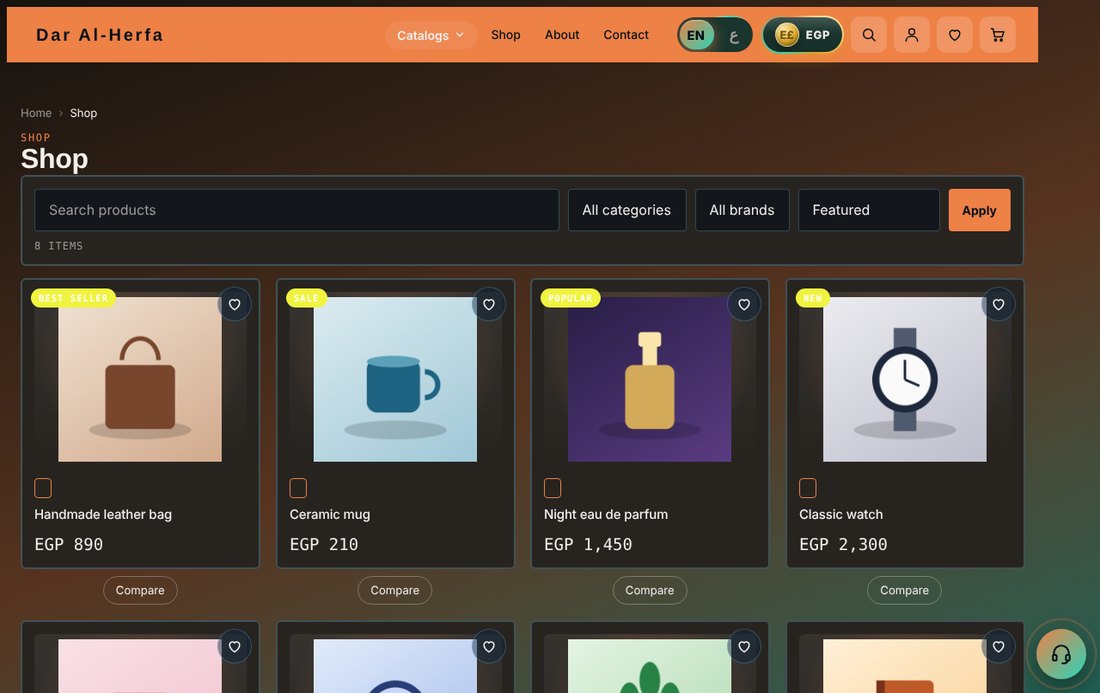Open the Contact menu item
This screenshot has width=1100, height=693.
click(x=626, y=34)
